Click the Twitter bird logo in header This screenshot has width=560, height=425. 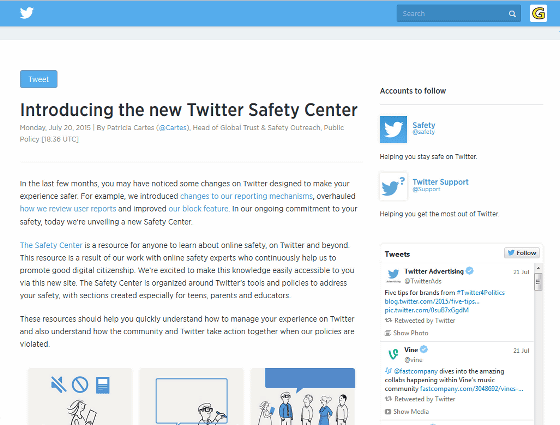(x=26, y=13)
